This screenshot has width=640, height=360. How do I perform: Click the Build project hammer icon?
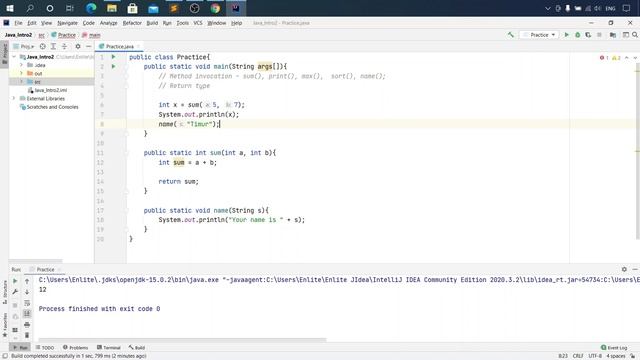511,35
